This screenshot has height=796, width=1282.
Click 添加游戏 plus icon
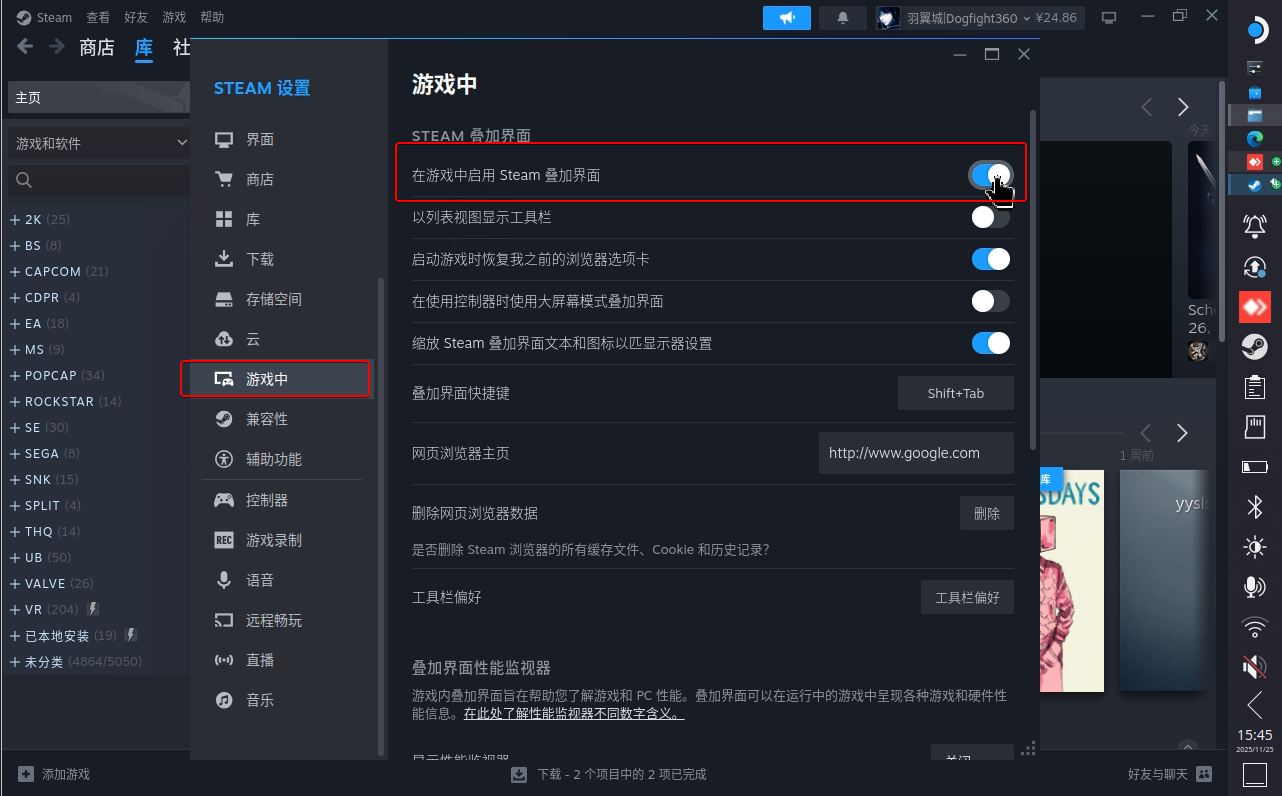tap(26, 774)
